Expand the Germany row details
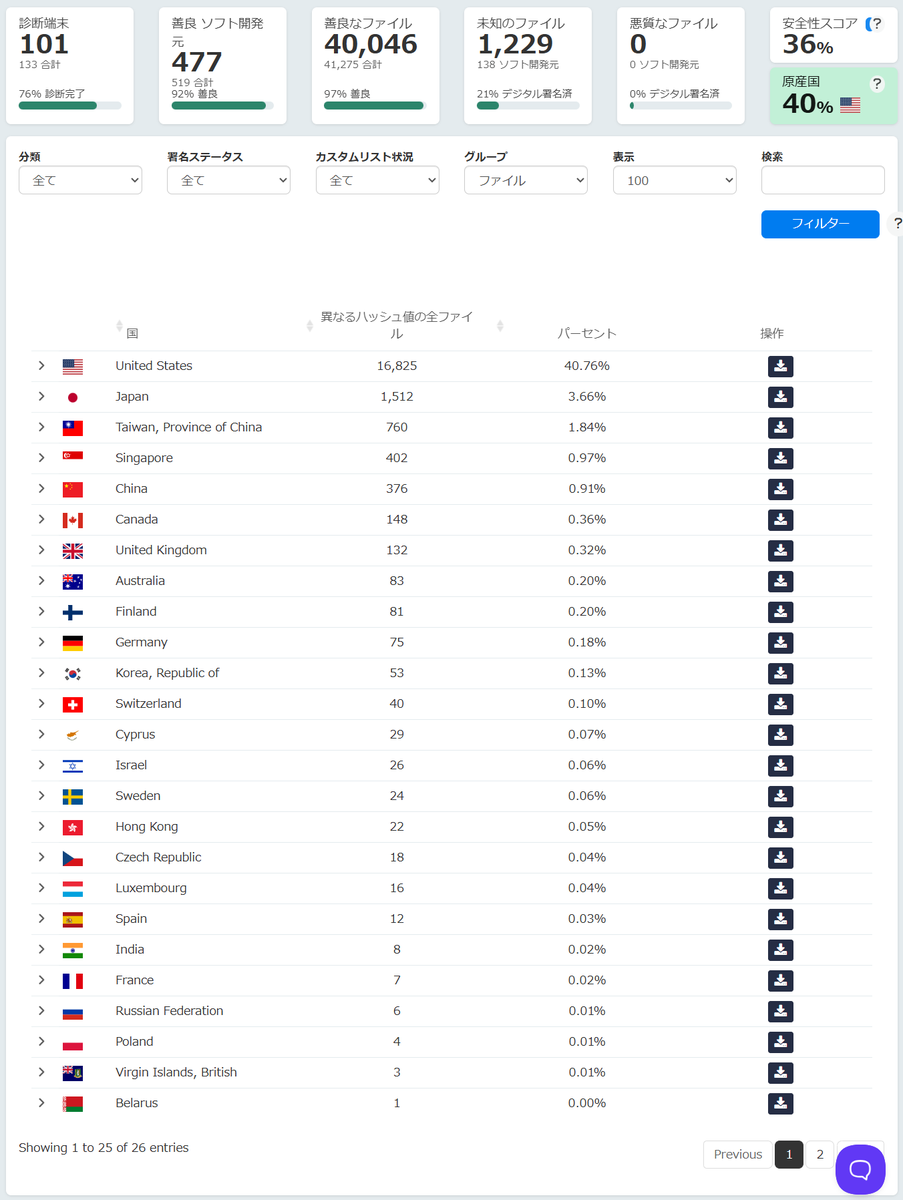 [41, 642]
